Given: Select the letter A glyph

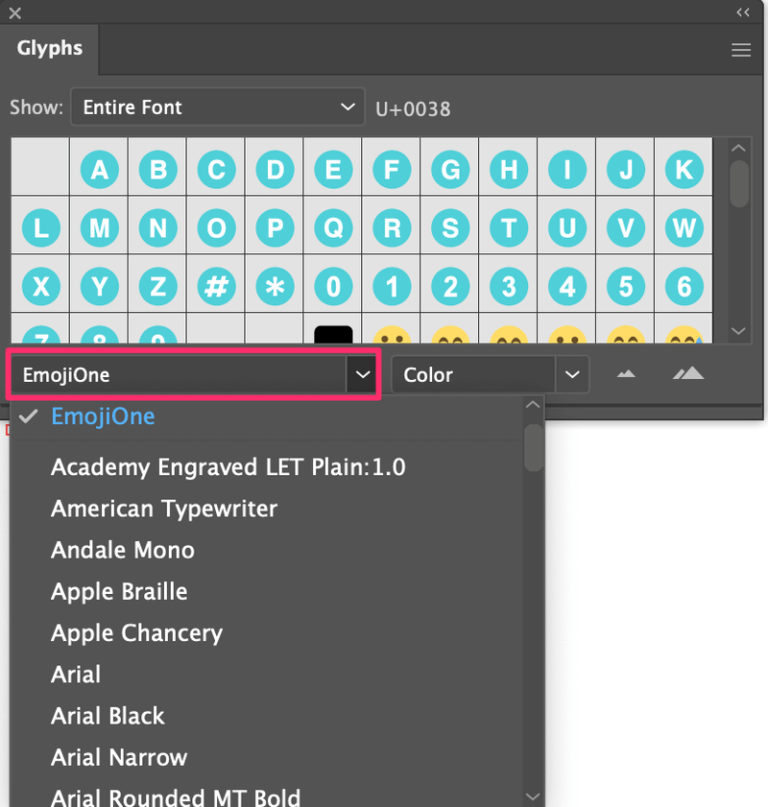Looking at the screenshot, I should pyautogui.click(x=99, y=169).
